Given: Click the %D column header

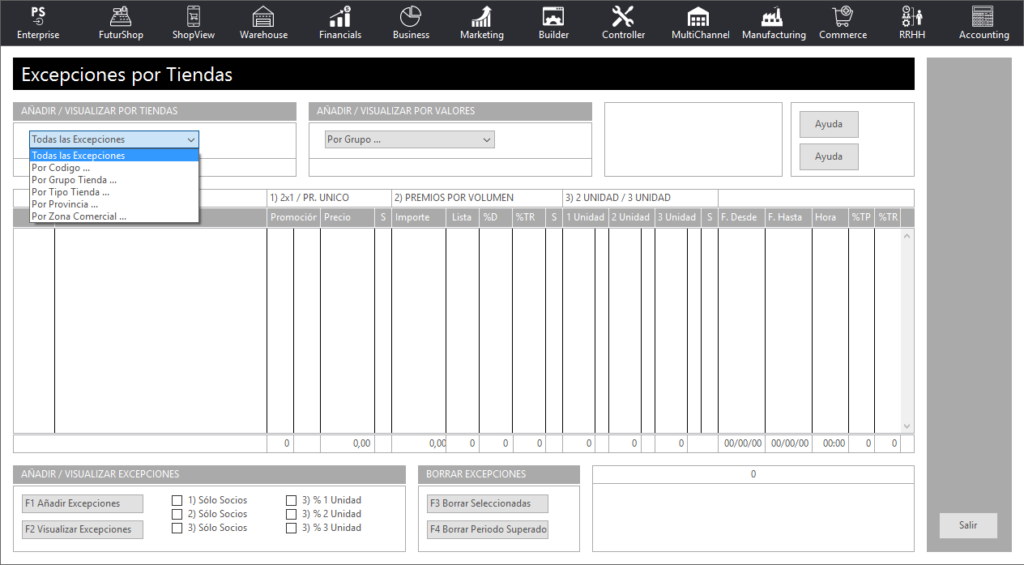Looking at the screenshot, I should 496,218.
